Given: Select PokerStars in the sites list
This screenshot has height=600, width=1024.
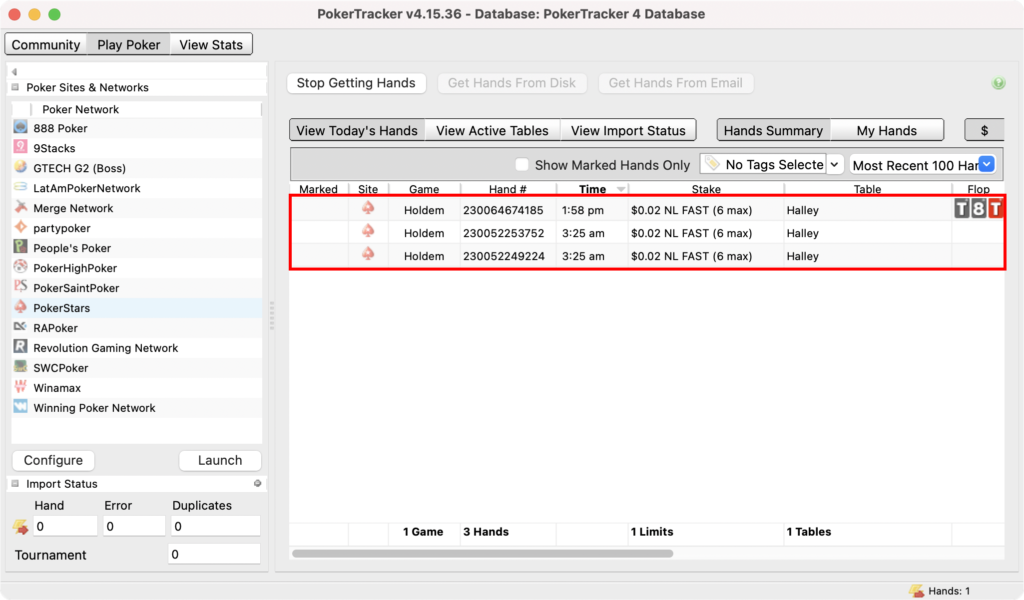Looking at the screenshot, I should point(136,308).
